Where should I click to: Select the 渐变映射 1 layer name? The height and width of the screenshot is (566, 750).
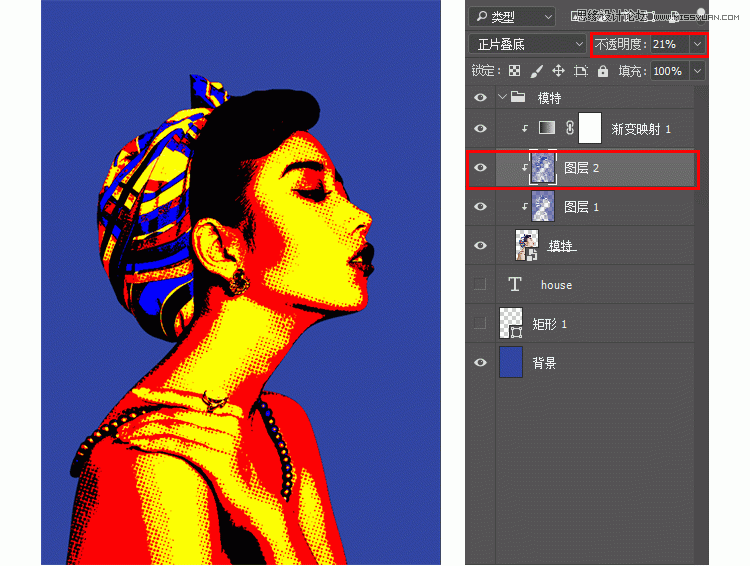pyautogui.click(x=641, y=129)
